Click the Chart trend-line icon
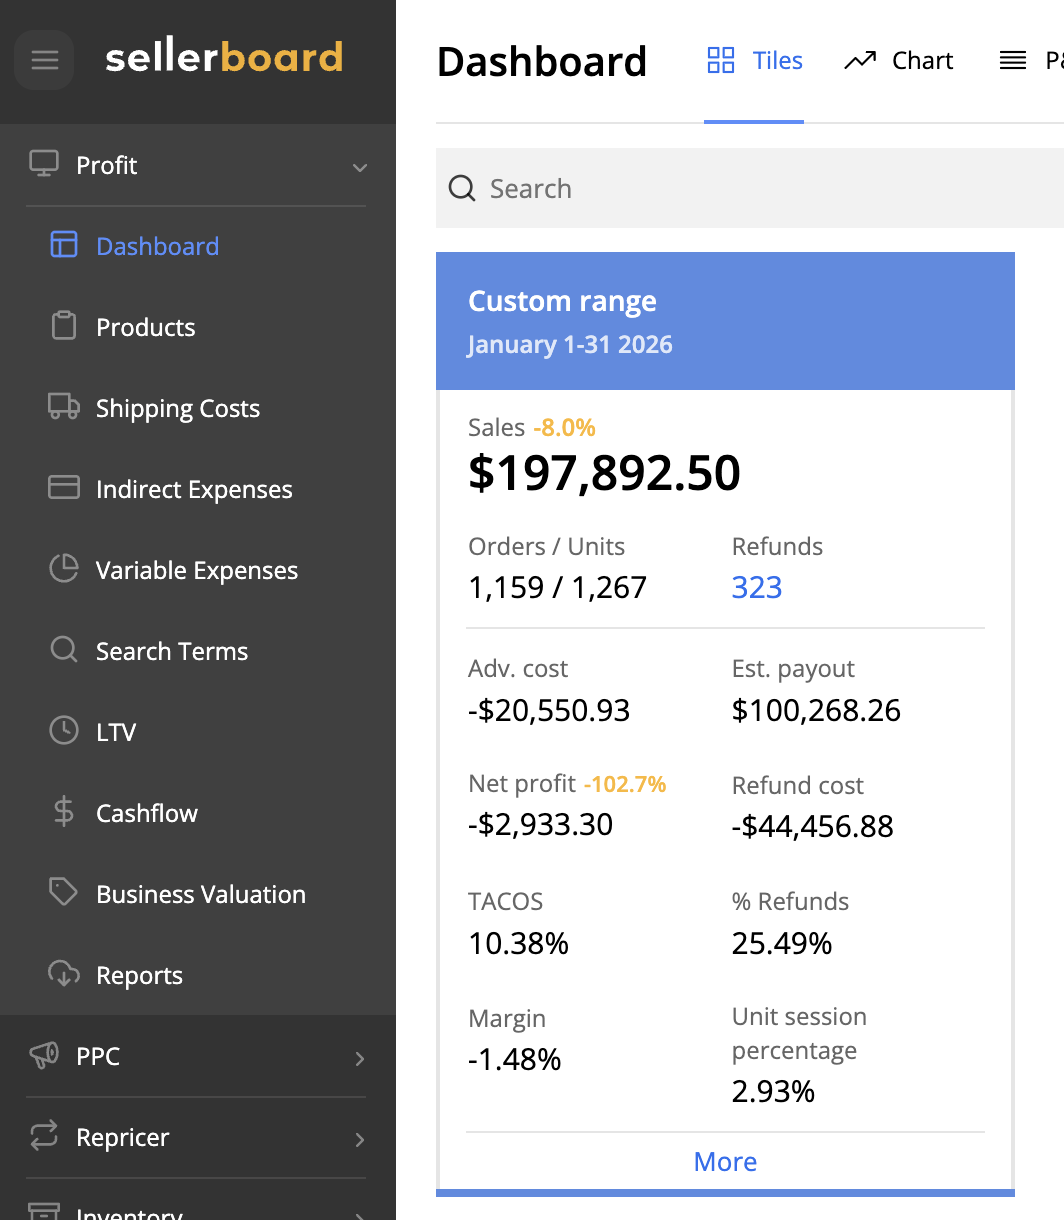 [x=860, y=60]
